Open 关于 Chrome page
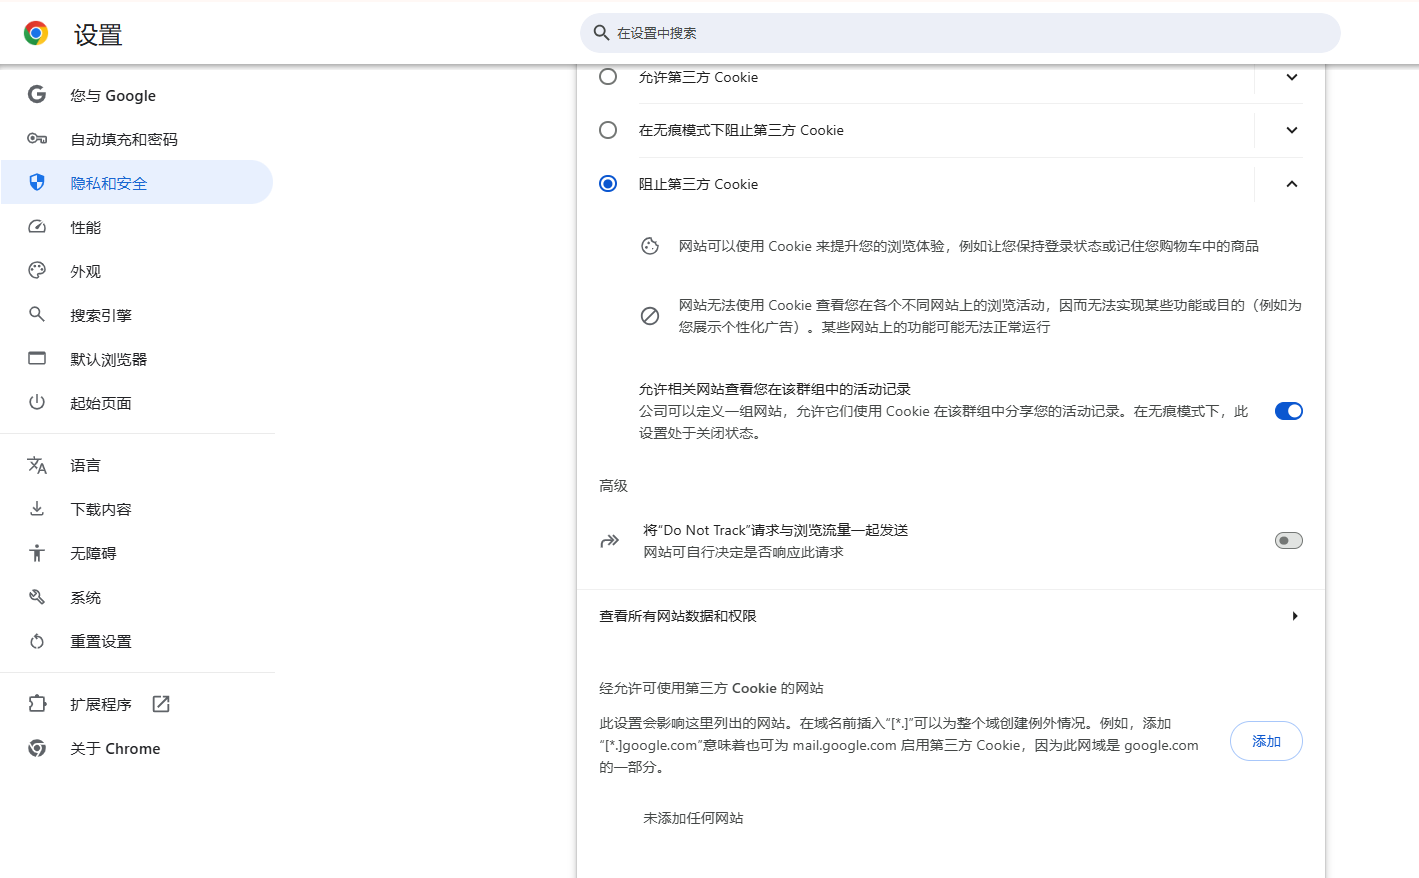Screen dimensions: 1419x878 pos(137,748)
